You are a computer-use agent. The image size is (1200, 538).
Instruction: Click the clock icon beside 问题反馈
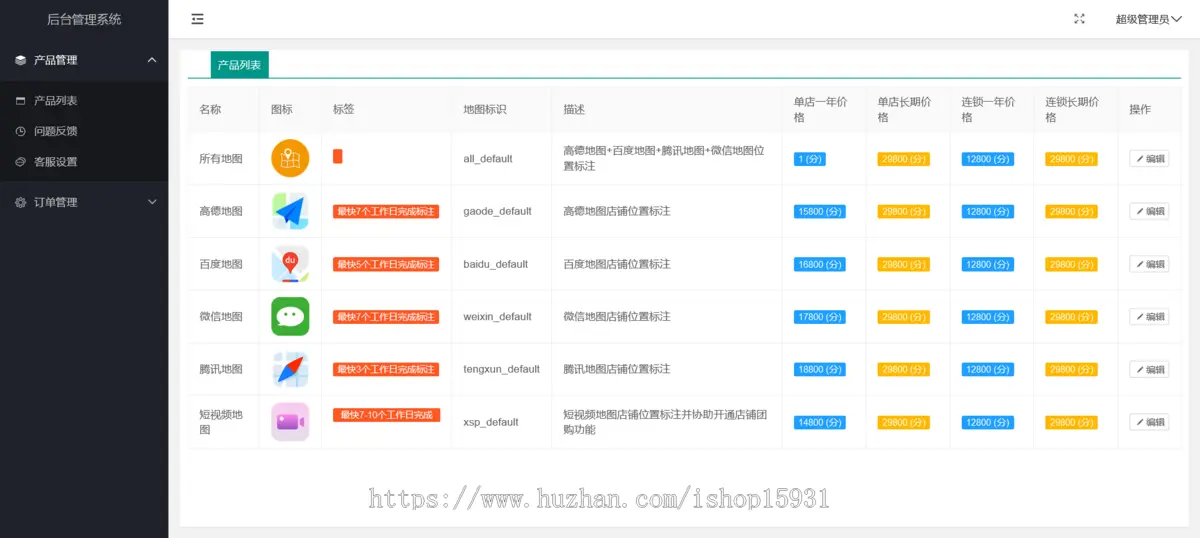tap(20, 131)
